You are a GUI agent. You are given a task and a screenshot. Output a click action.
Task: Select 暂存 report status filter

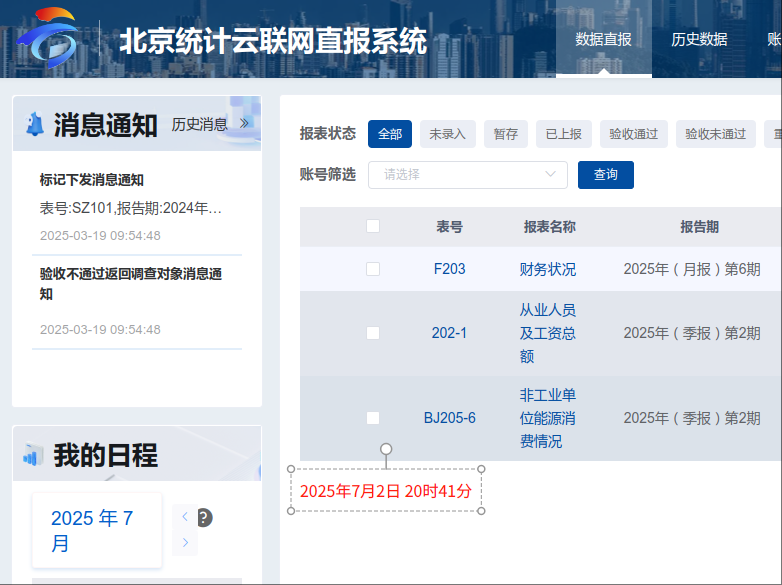506,134
